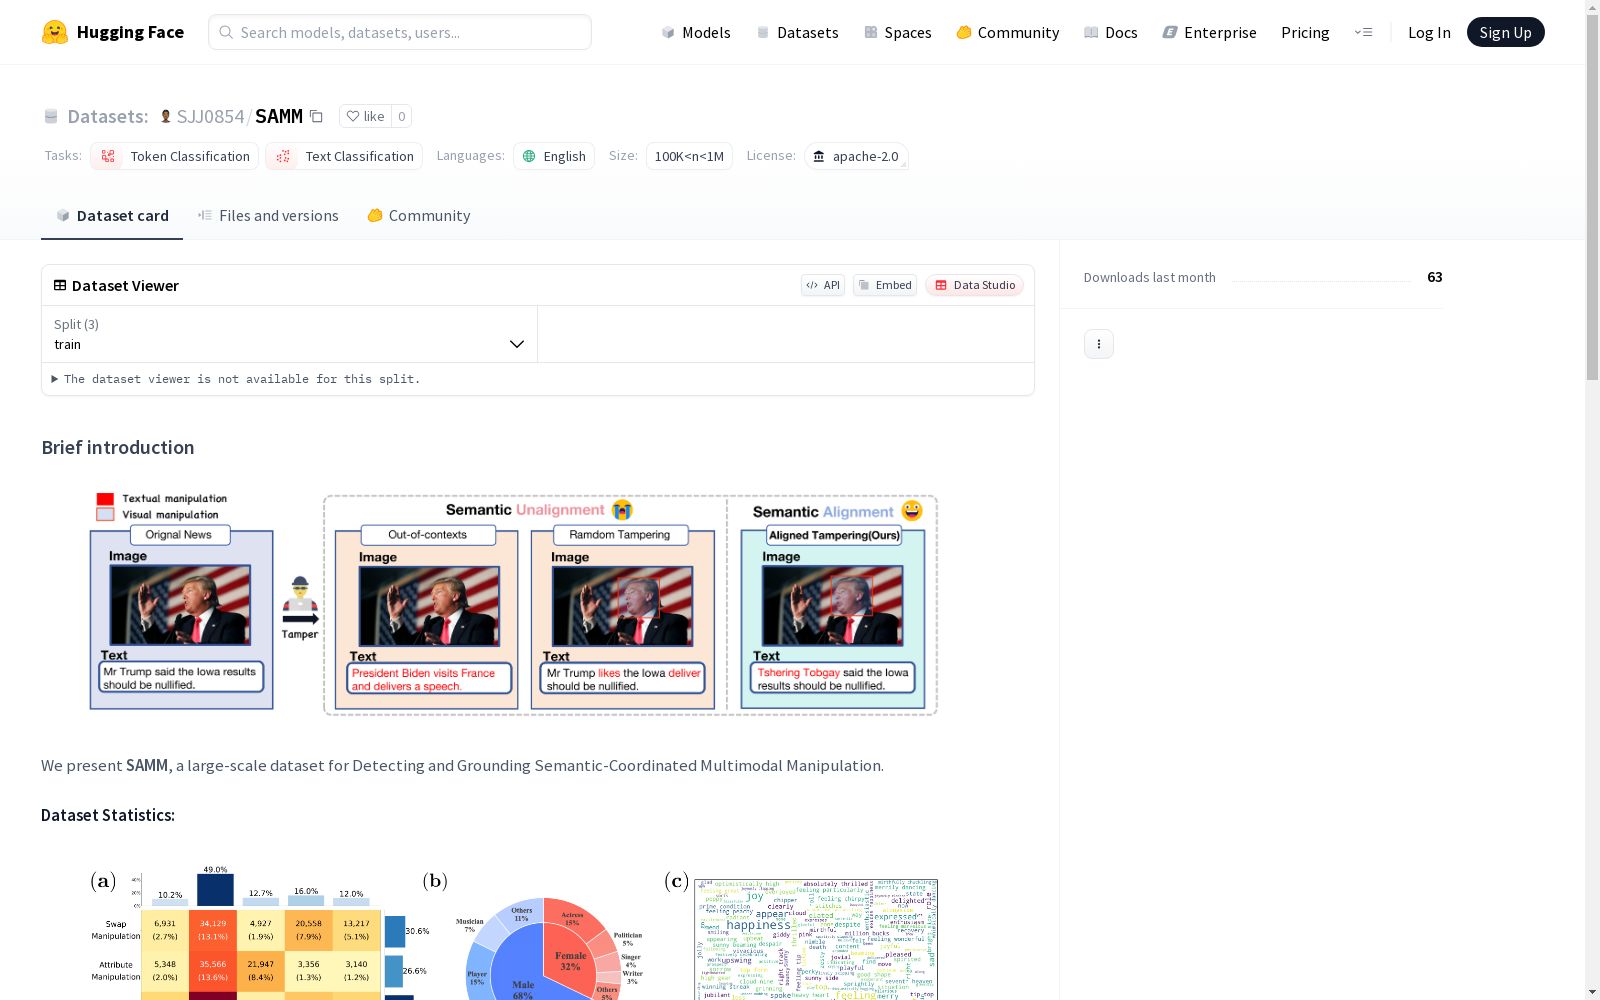This screenshot has width=1600, height=1000.
Task: Select the Text Classification task tag
Action: (344, 156)
